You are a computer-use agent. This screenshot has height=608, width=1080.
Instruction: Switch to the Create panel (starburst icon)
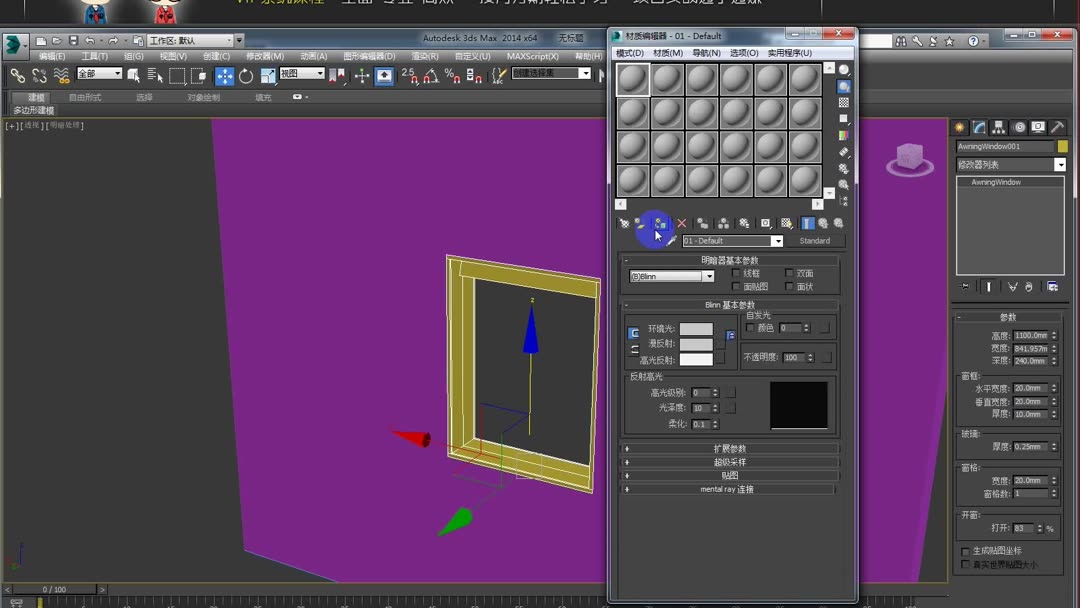[x=959, y=128]
